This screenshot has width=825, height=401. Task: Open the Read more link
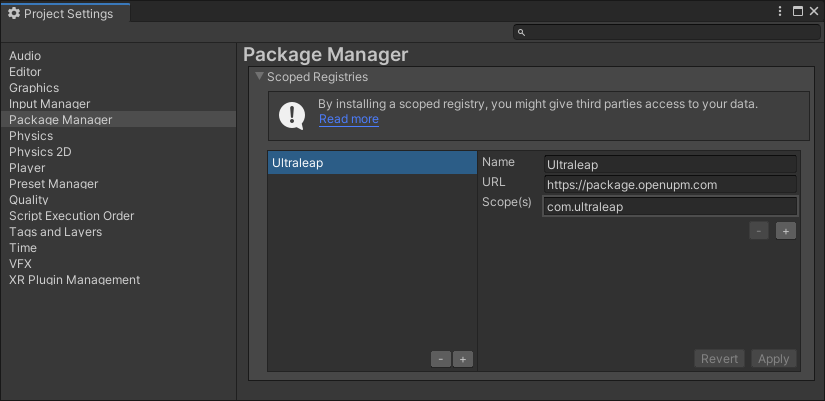tap(348, 119)
